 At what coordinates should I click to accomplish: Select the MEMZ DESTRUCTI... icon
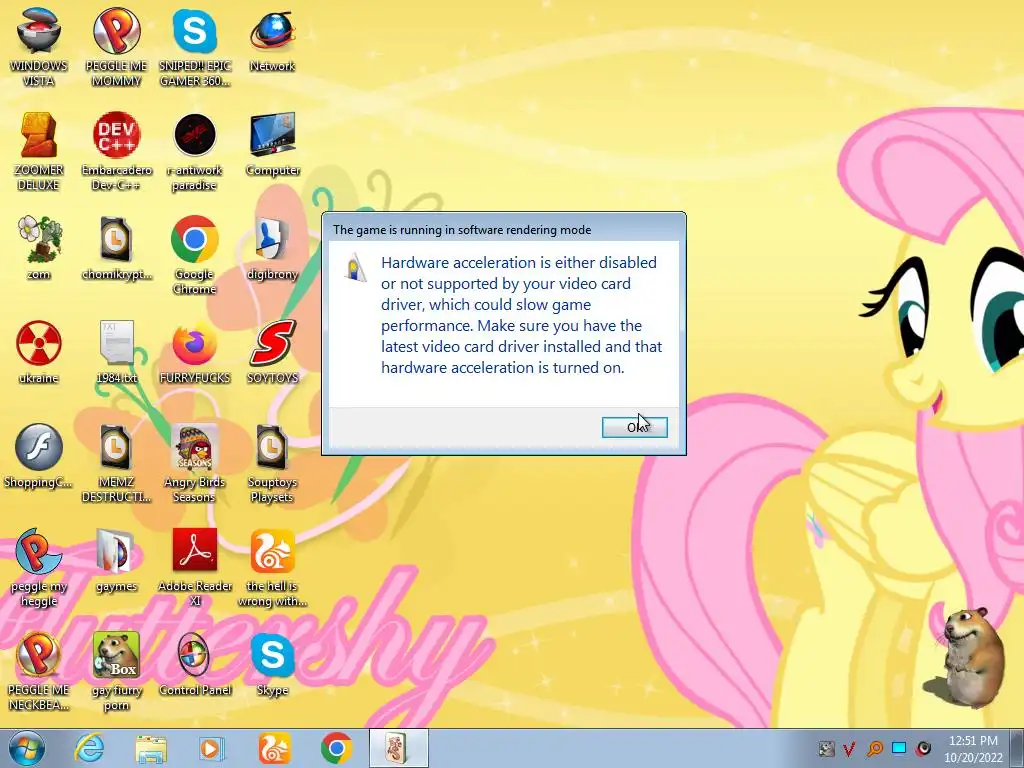pyautogui.click(x=116, y=464)
